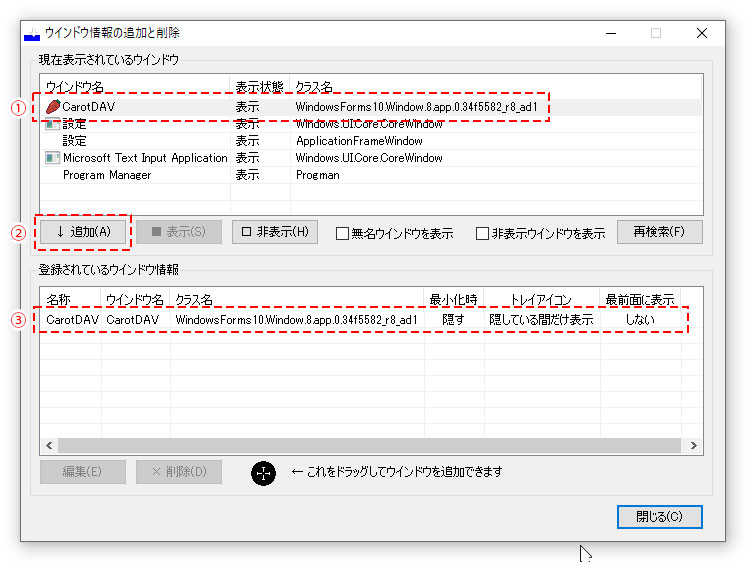Click the greyed 編集(E) button
746x562 pixels.
(83, 472)
